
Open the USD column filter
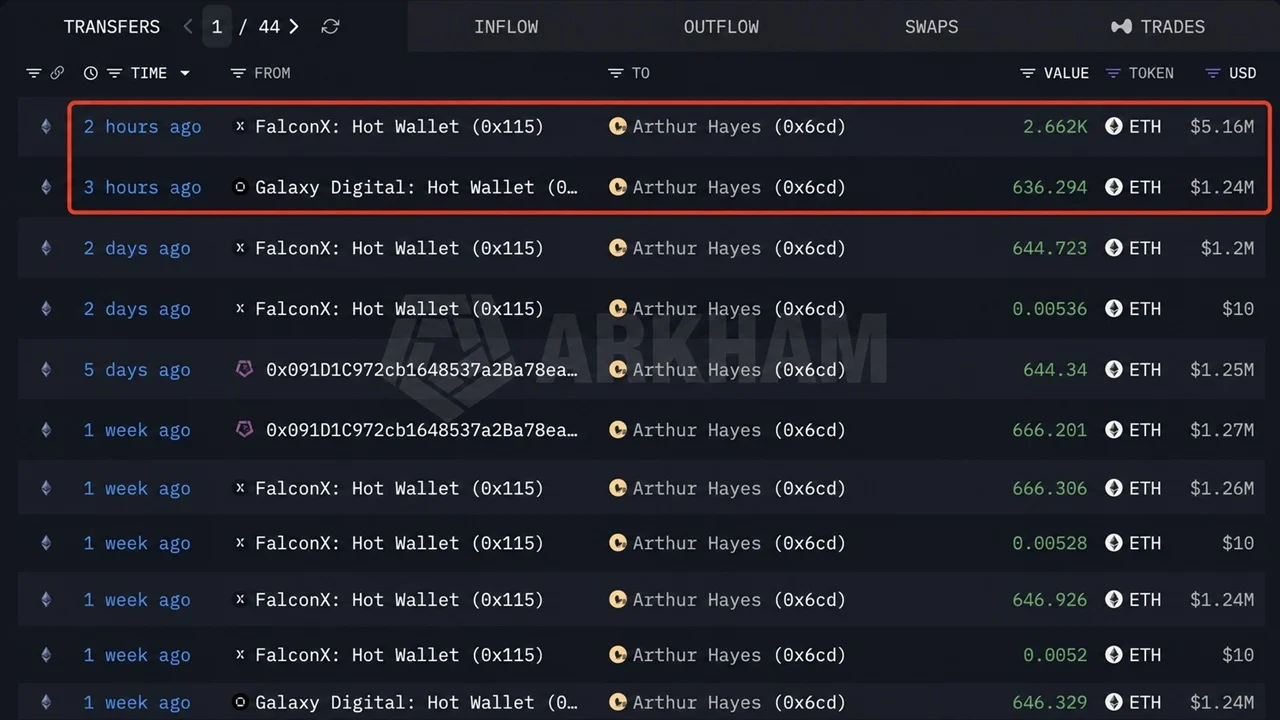1213,73
